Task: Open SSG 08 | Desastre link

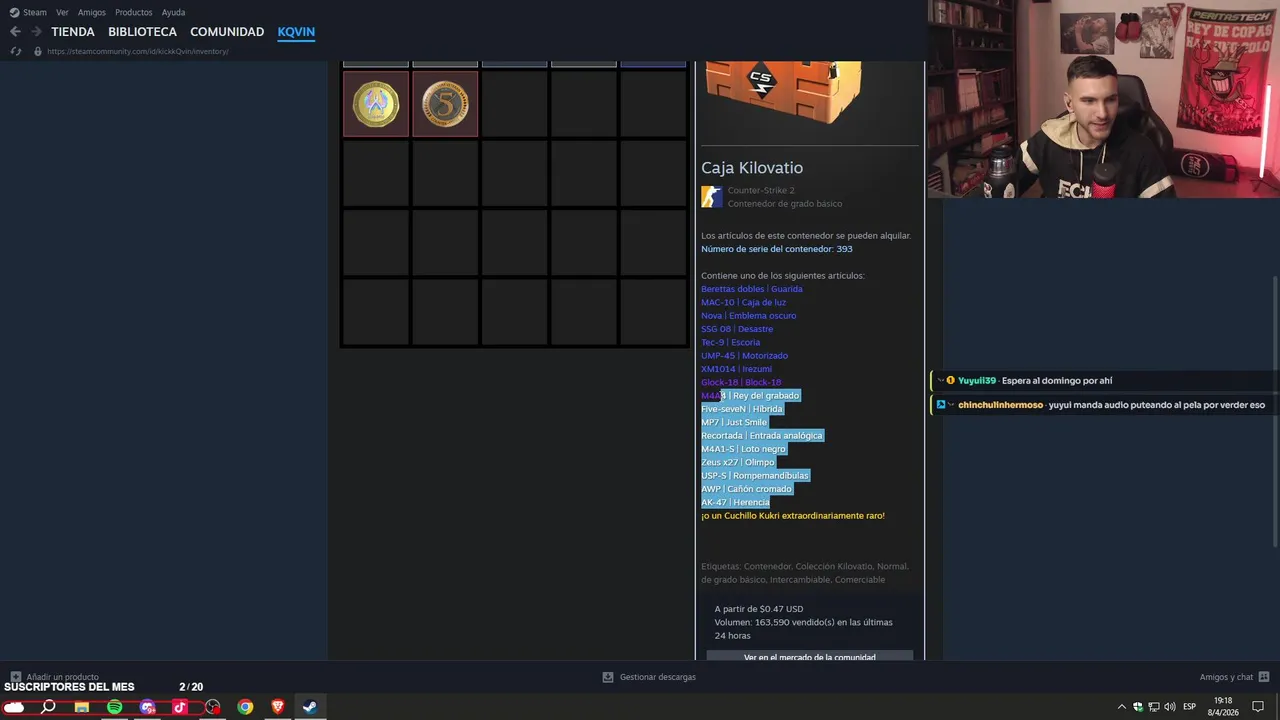Action: 737,329
